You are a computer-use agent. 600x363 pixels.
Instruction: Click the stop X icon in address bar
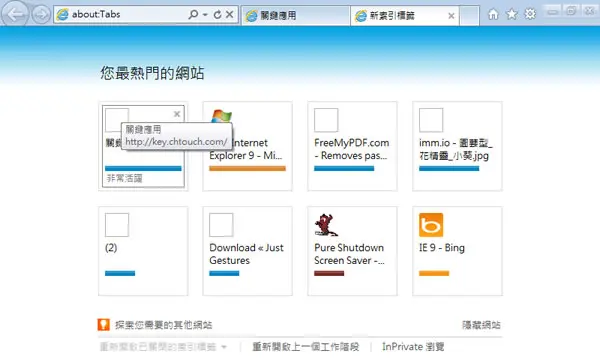tap(230, 15)
